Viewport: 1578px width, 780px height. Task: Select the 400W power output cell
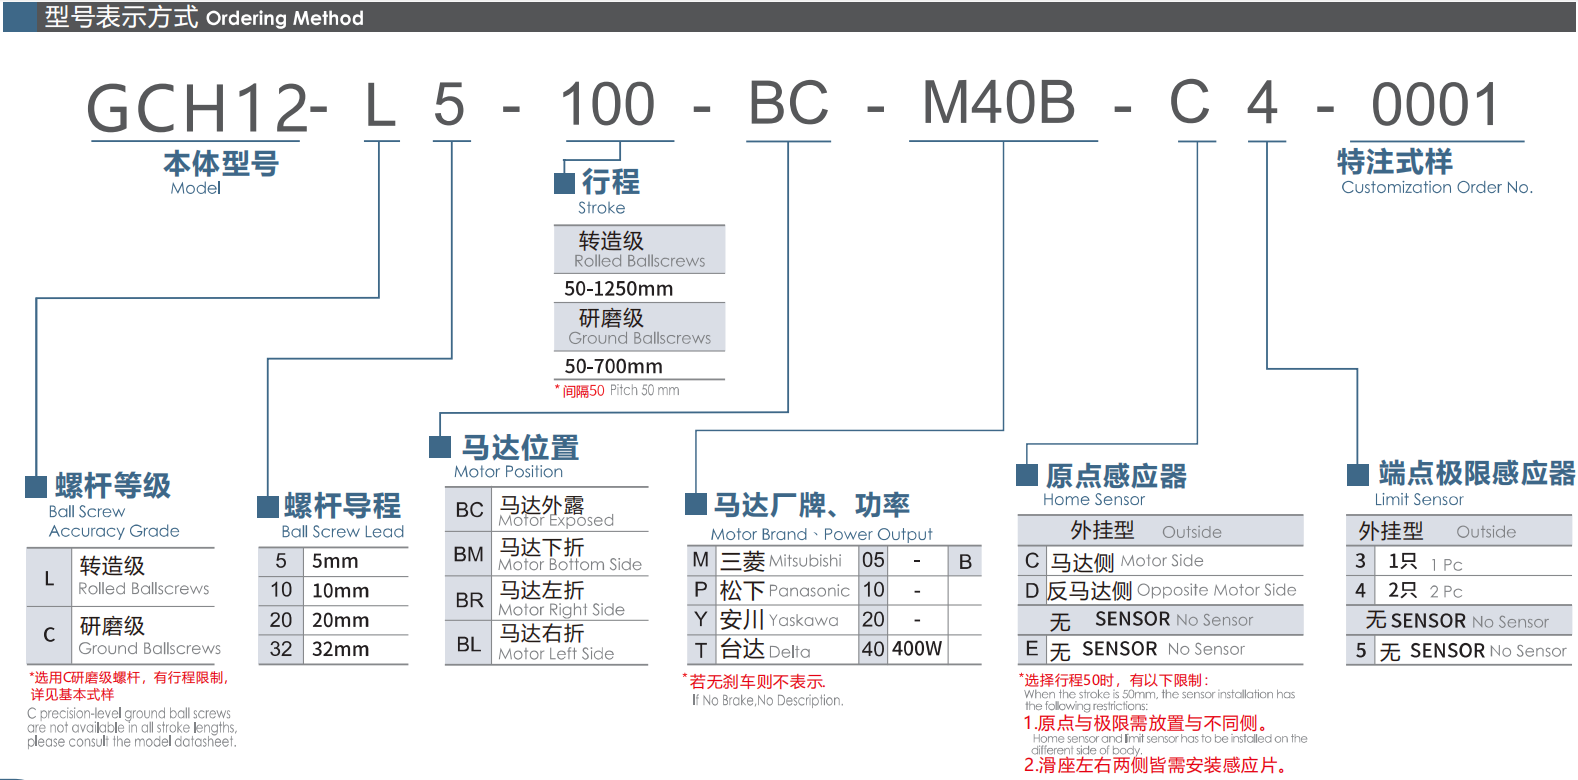tap(916, 649)
